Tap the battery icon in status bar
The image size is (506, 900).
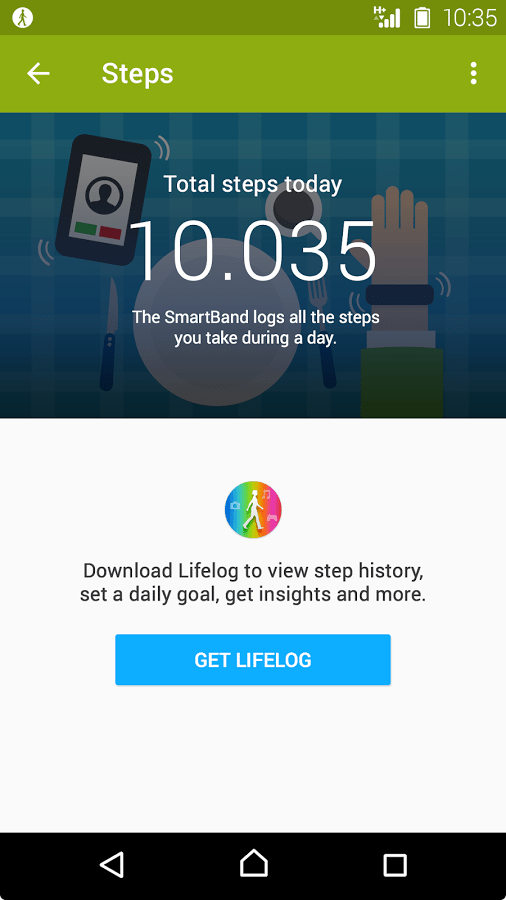(x=422, y=17)
